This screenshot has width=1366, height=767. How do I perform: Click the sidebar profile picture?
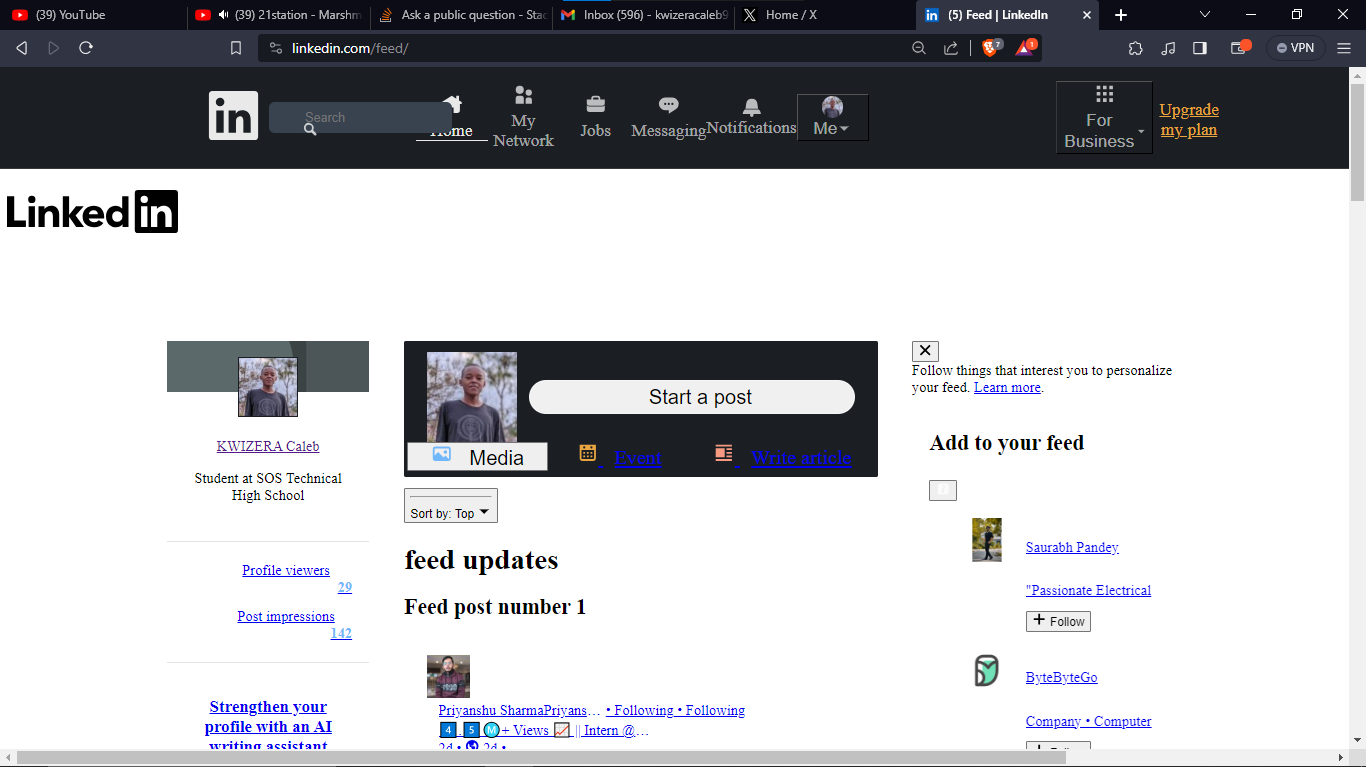click(x=268, y=387)
